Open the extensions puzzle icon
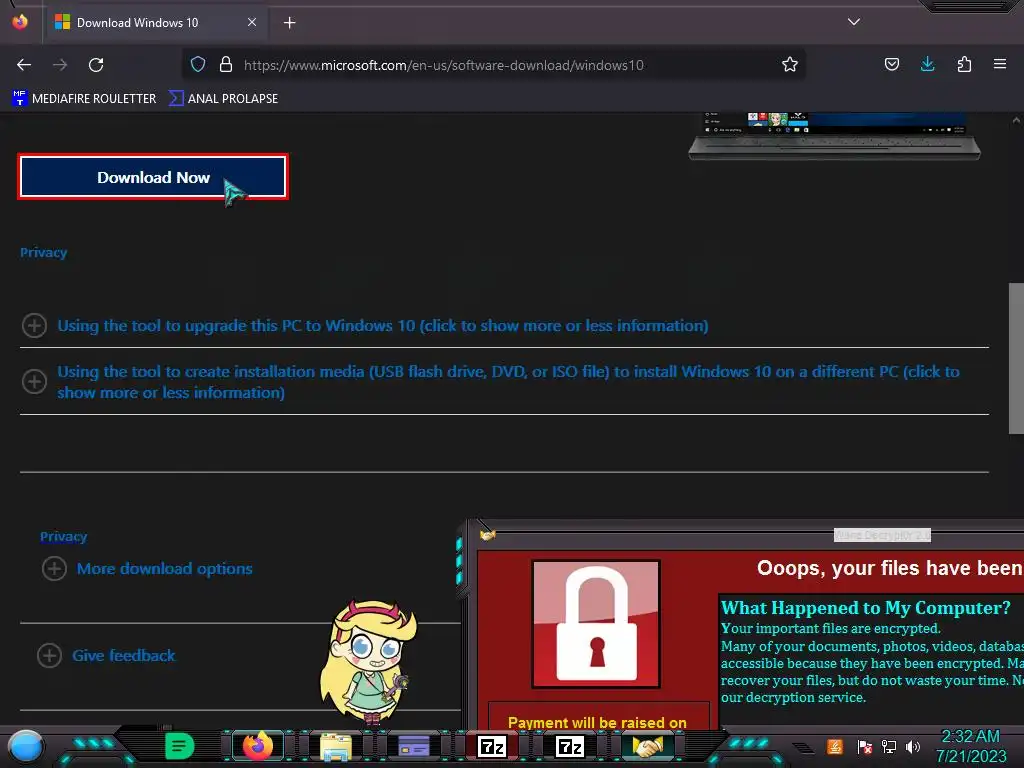 coord(964,65)
